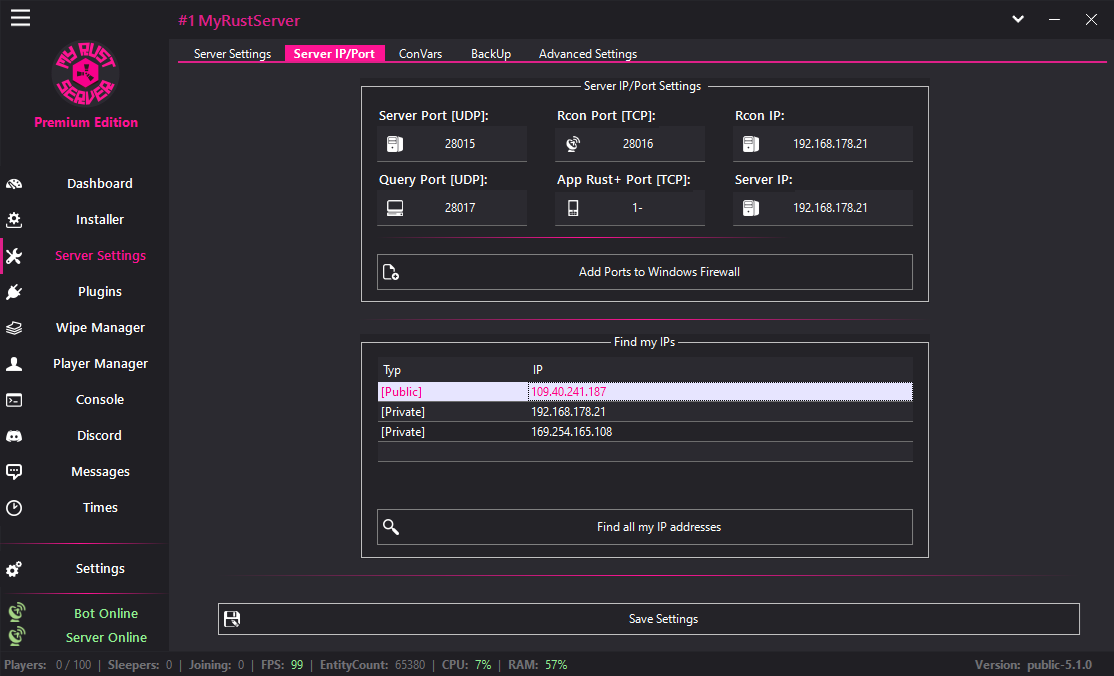The height and width of the screenshot is (676, 1114).
Task: Open Plugins in the sidebar
Action: 100,291
